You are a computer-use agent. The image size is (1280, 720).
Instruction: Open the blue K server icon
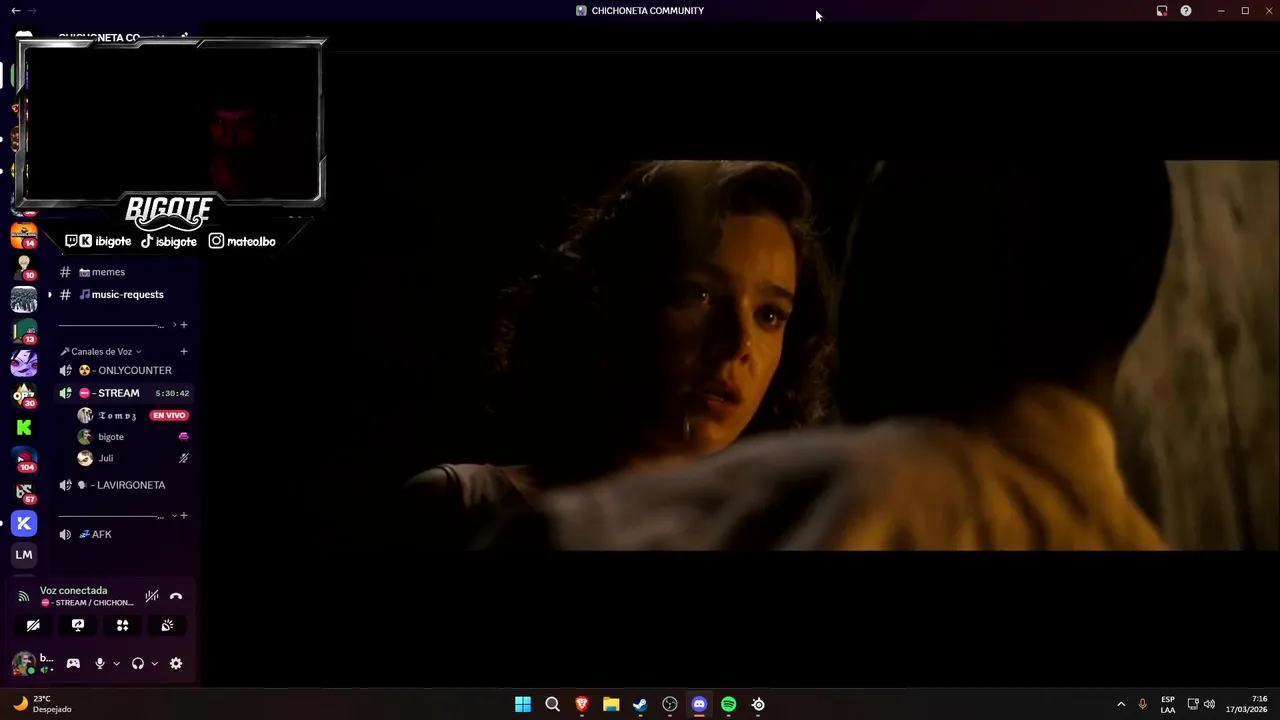pyautogui.click(x=24, y=523)
